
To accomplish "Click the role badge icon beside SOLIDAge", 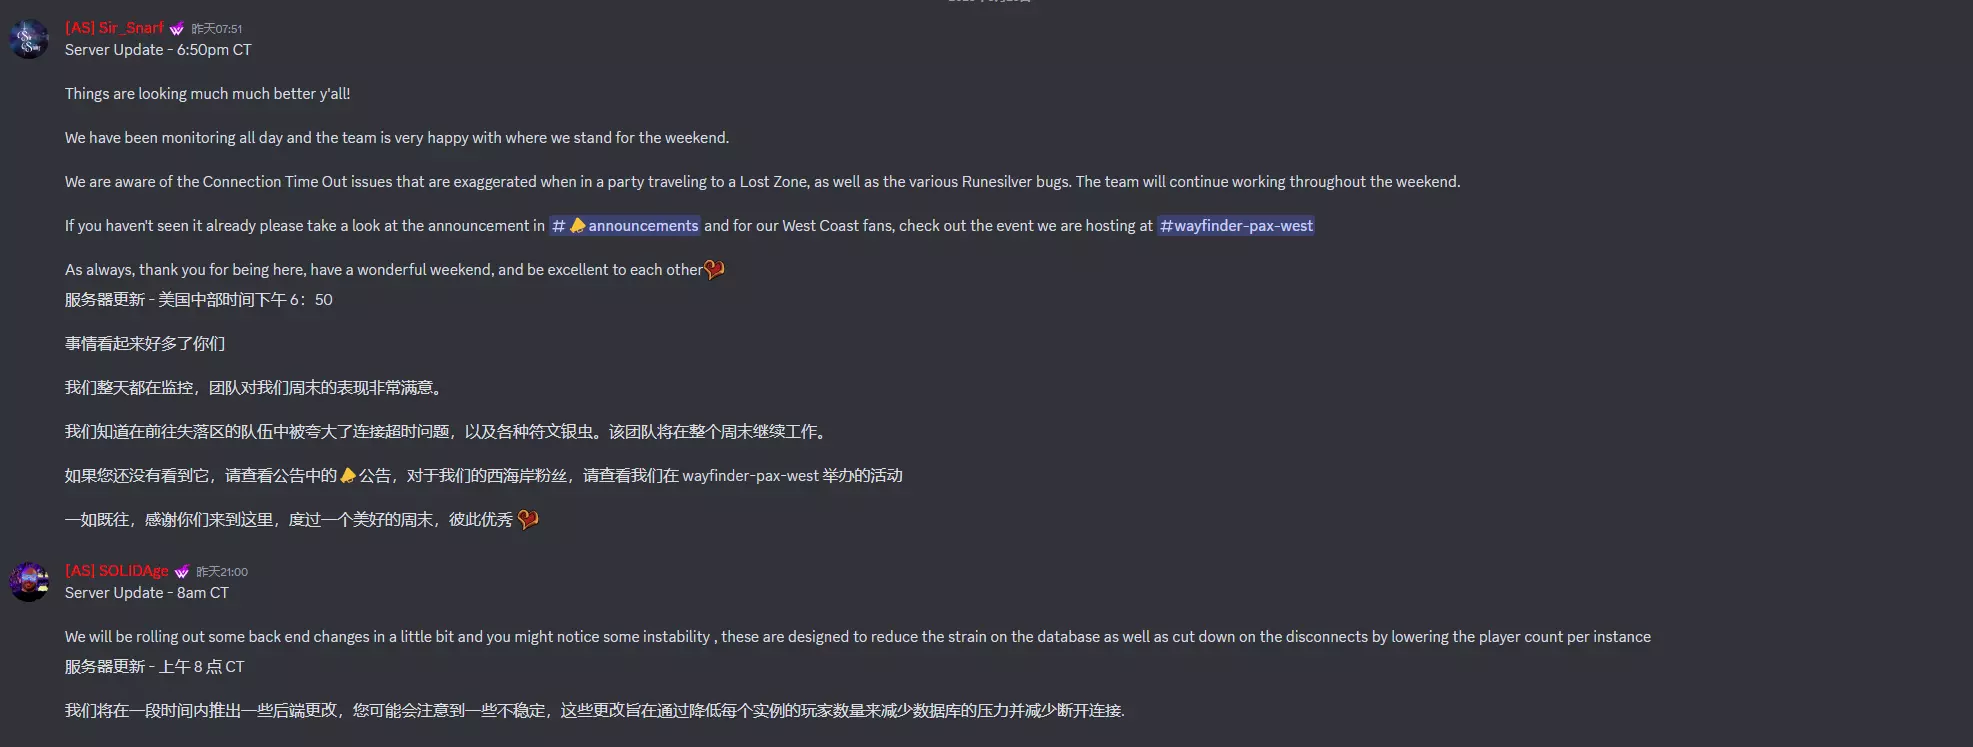I will pyautogui.click(x=182, y=572).
